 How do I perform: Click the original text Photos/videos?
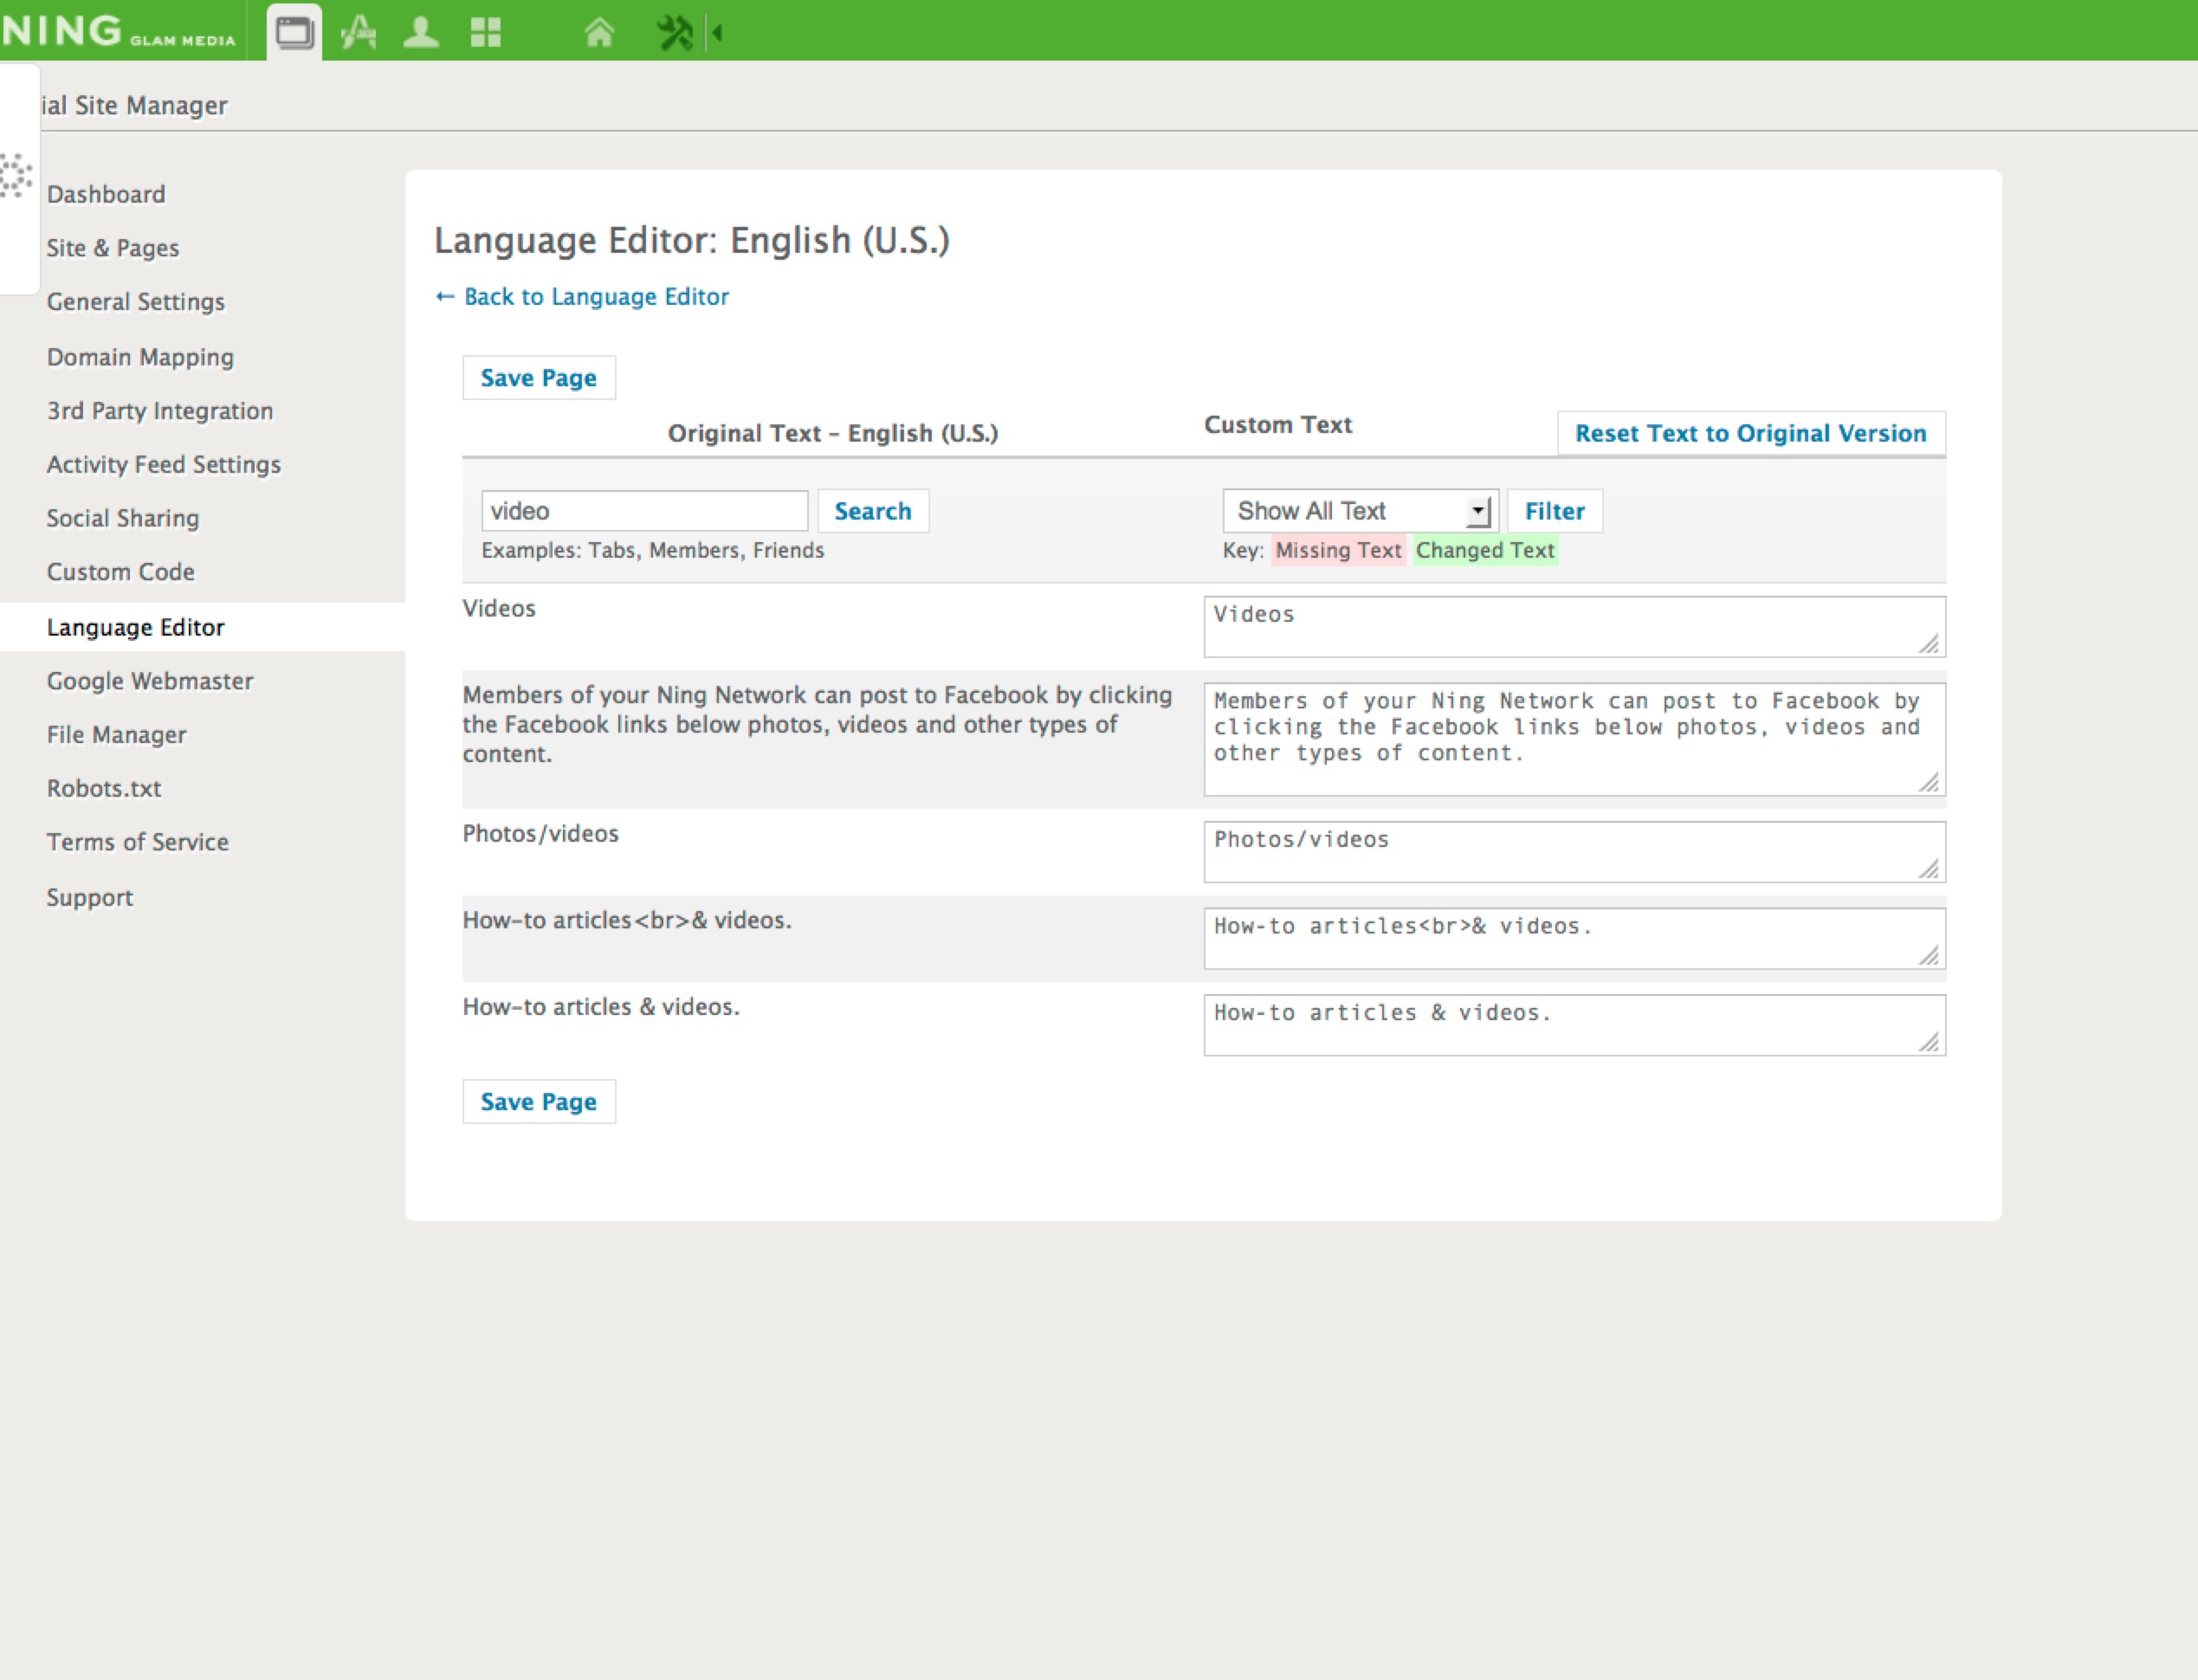[541, 834]
